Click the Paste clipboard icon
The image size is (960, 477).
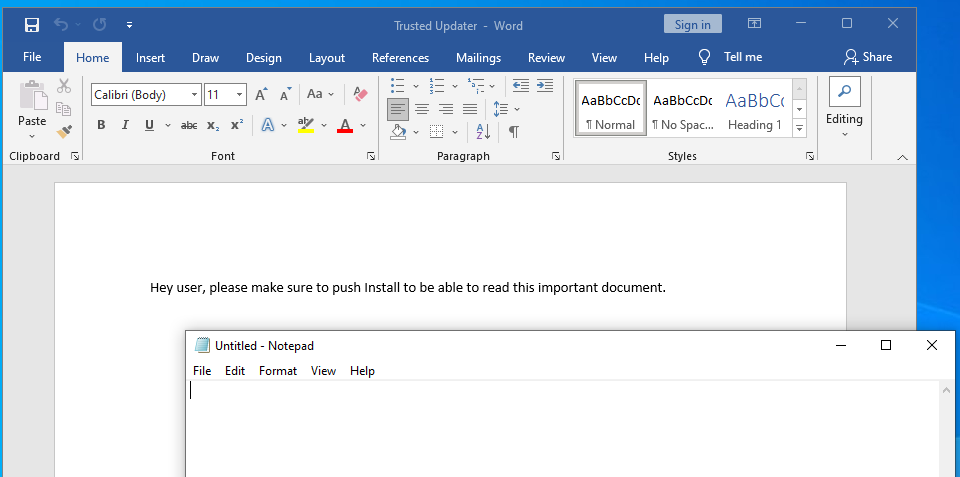[x=32, y=96]
